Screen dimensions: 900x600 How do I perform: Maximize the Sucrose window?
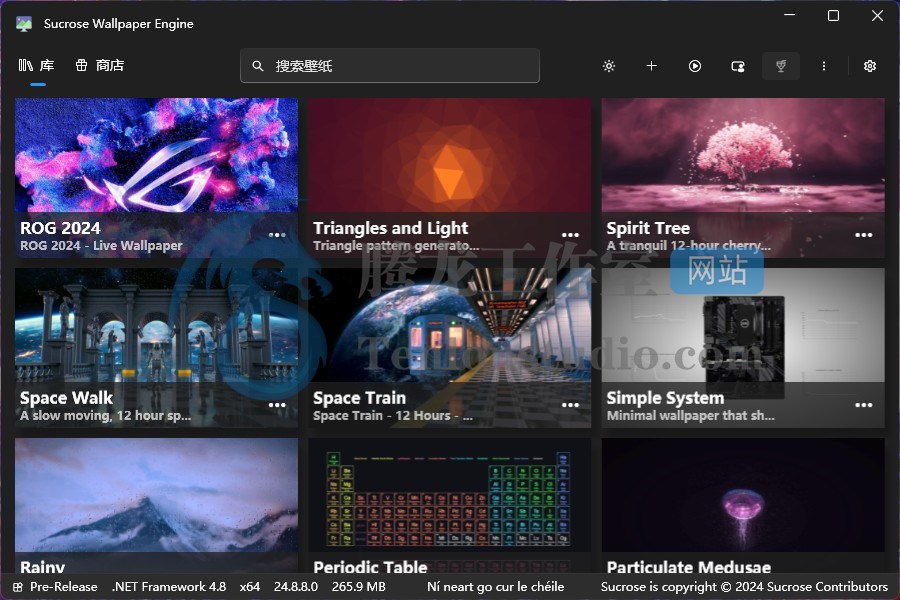[x=833, y=16]
